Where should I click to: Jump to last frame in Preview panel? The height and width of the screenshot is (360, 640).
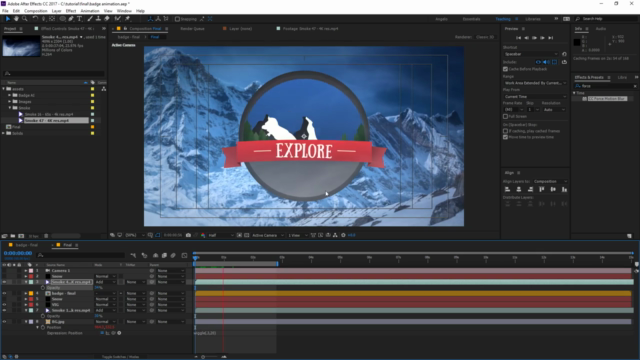(551, 38)
